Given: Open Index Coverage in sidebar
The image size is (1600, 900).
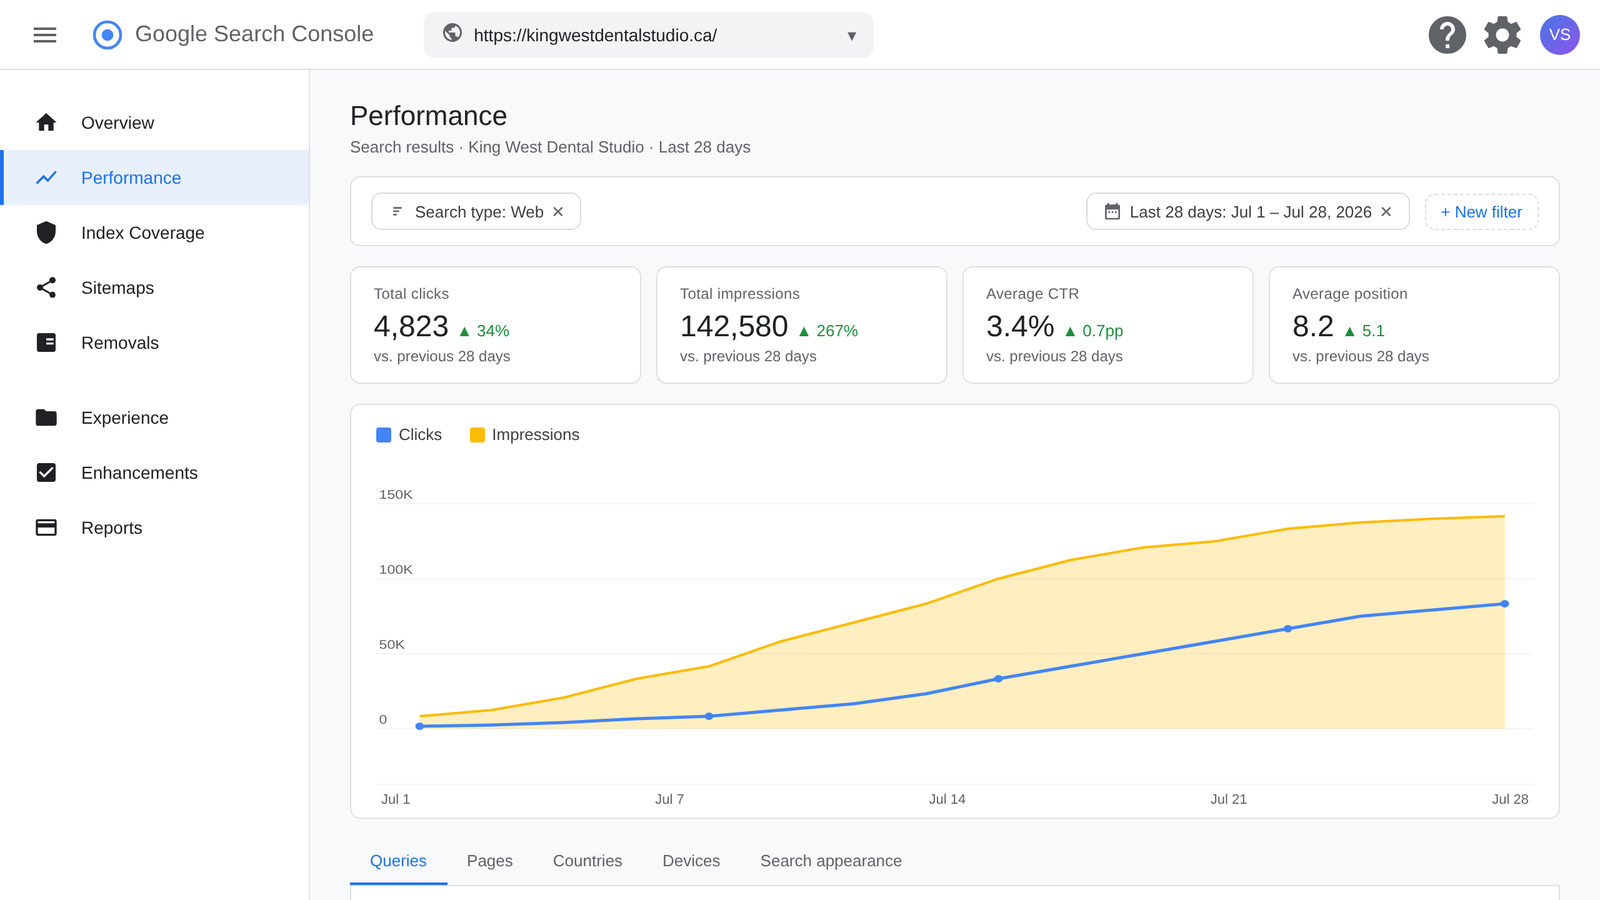Looking at the screenshot, I should coord(154,233).
